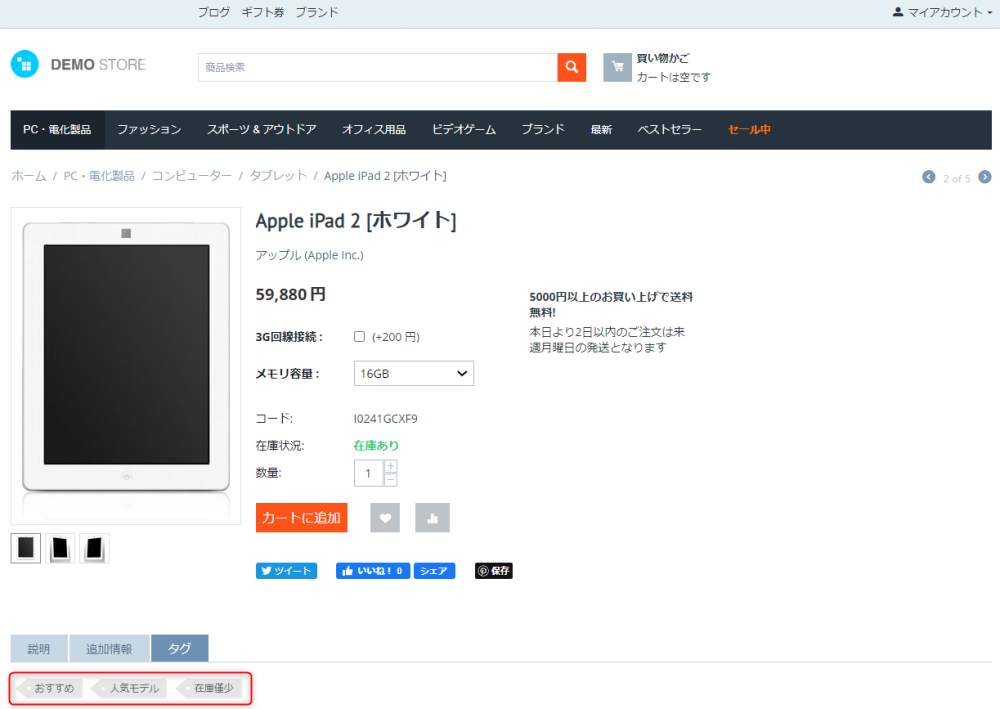Open the マイアカウント dropdown menu

point(943,12)
